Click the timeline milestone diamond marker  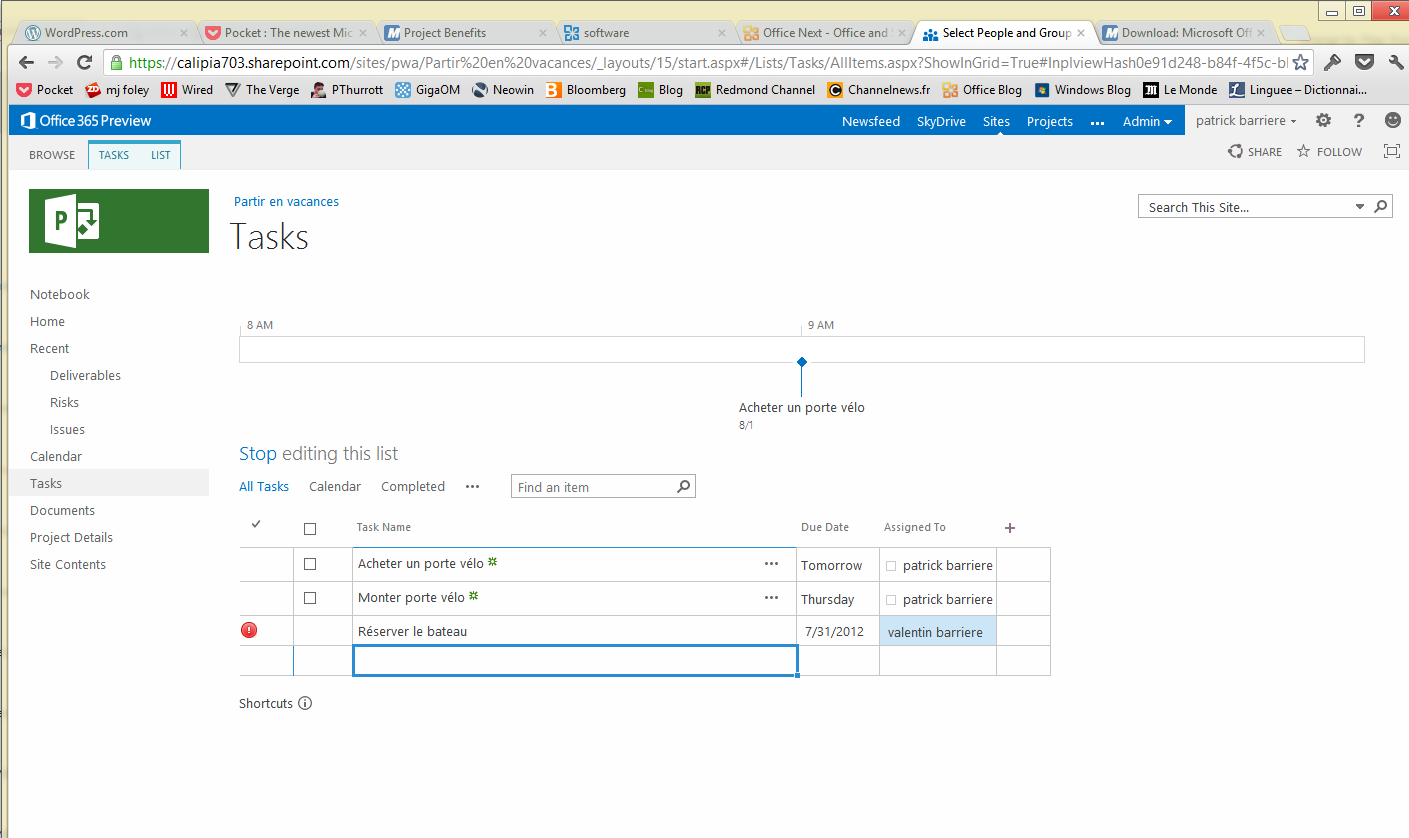coord(802,362)
